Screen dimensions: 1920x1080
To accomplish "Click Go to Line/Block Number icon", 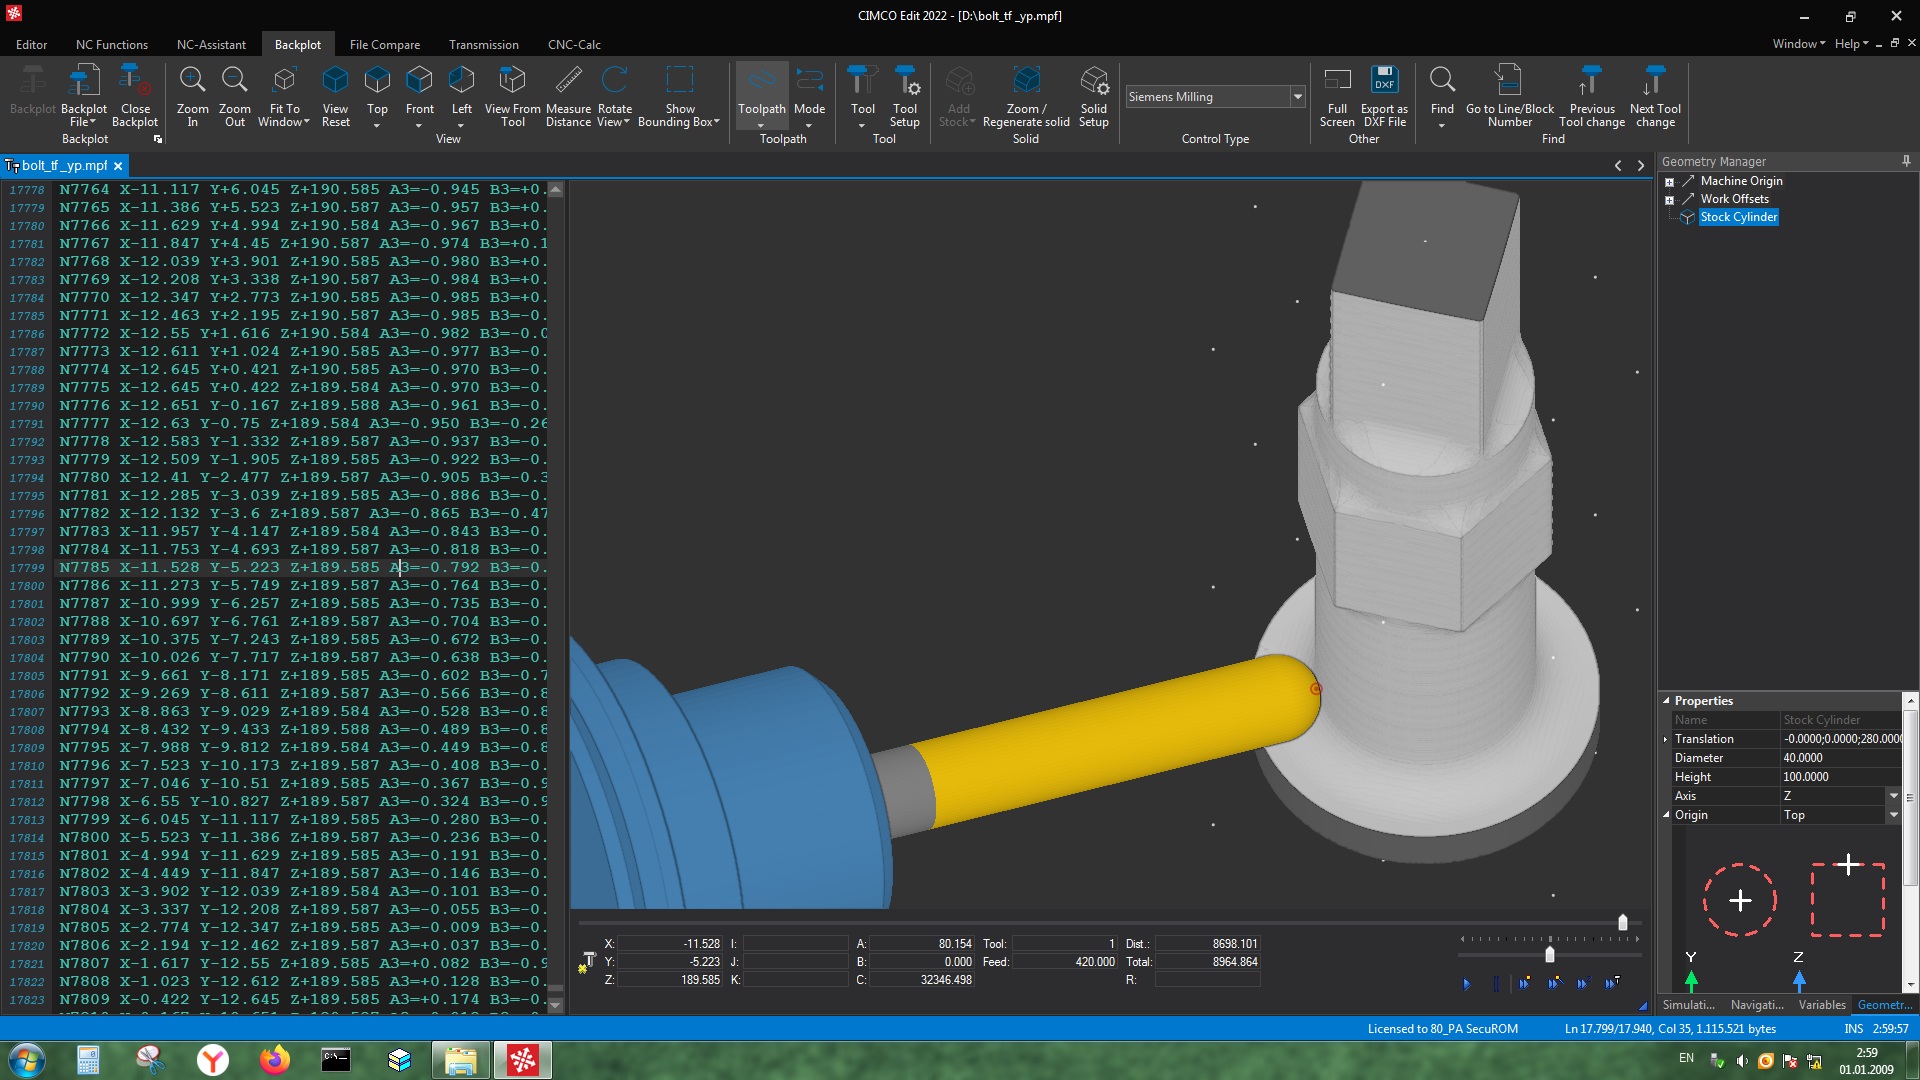I will click(1509, 81).
